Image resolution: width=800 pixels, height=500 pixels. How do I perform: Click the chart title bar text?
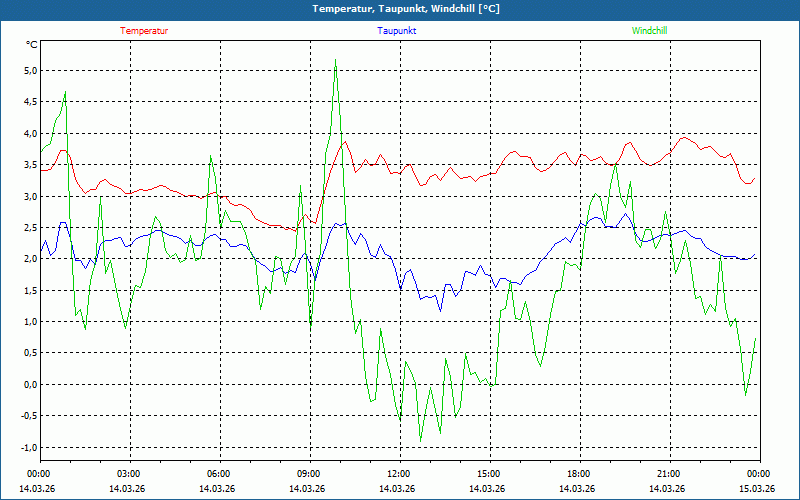[400, 9]
